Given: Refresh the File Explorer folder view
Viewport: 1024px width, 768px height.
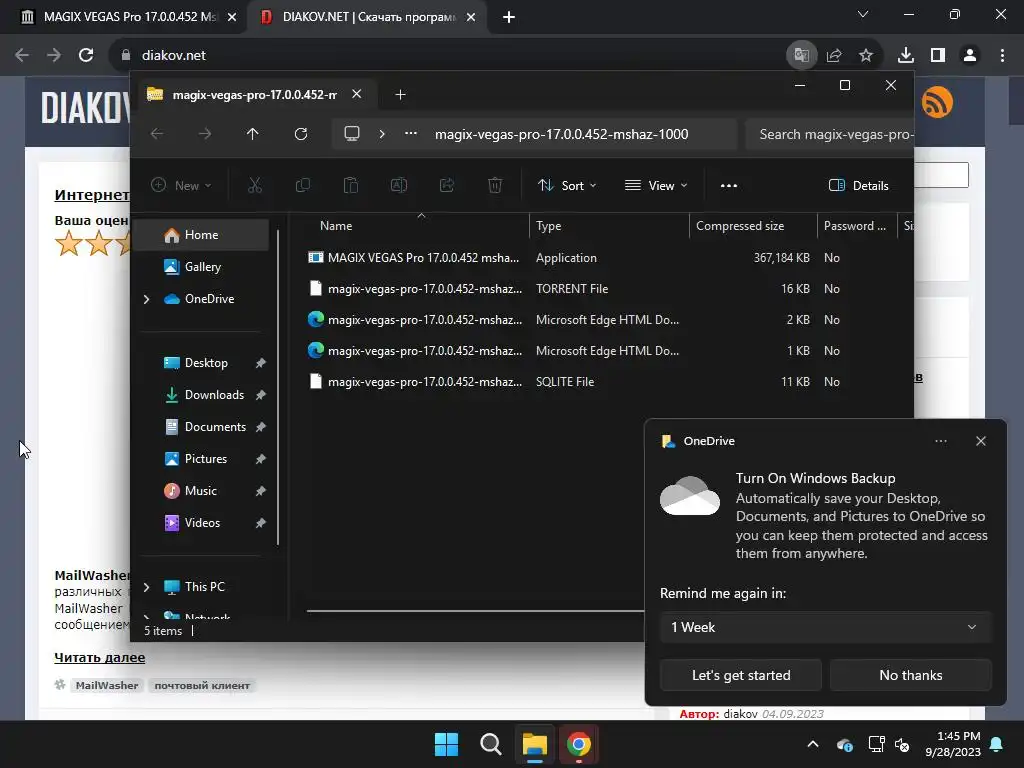Looking at the screenshot, I should pyautogui.click(x=300, y=134).
